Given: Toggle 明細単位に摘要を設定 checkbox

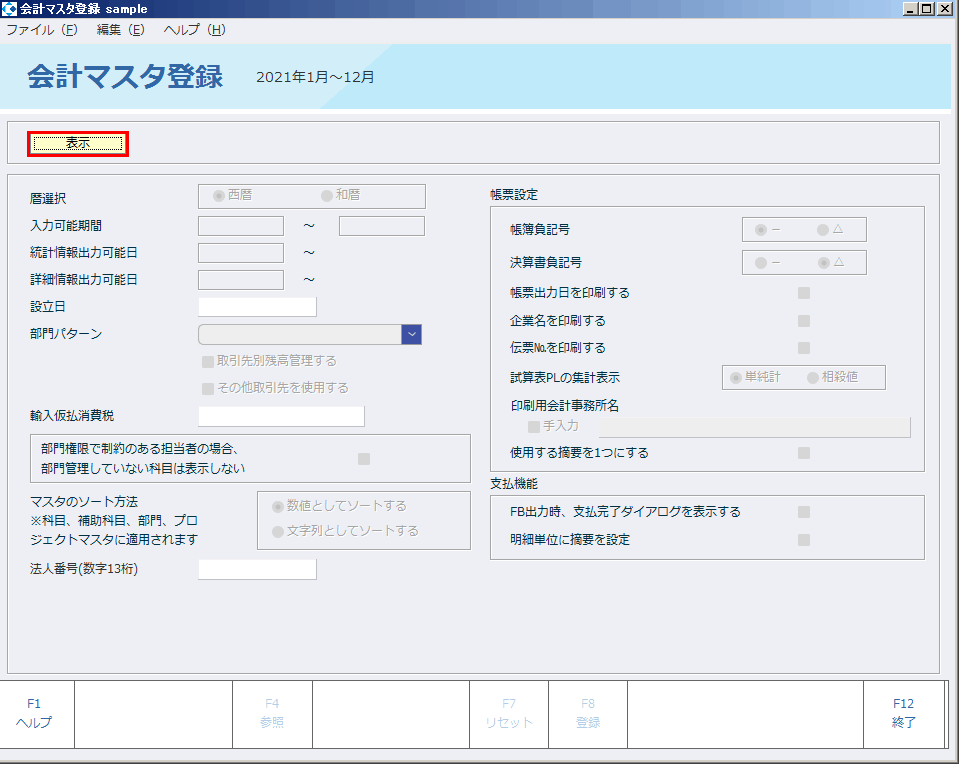Looking at the screenshot, I should (804, 540).
